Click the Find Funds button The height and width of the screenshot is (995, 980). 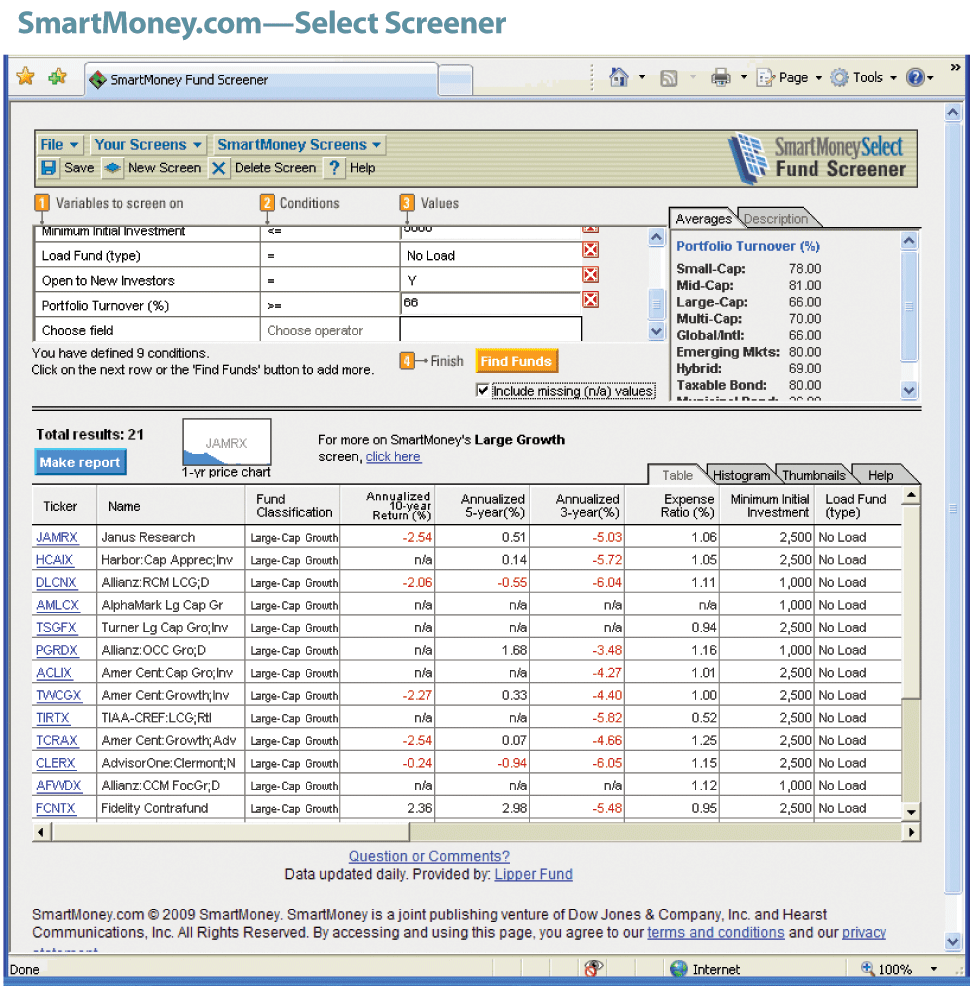coord(516,361)
